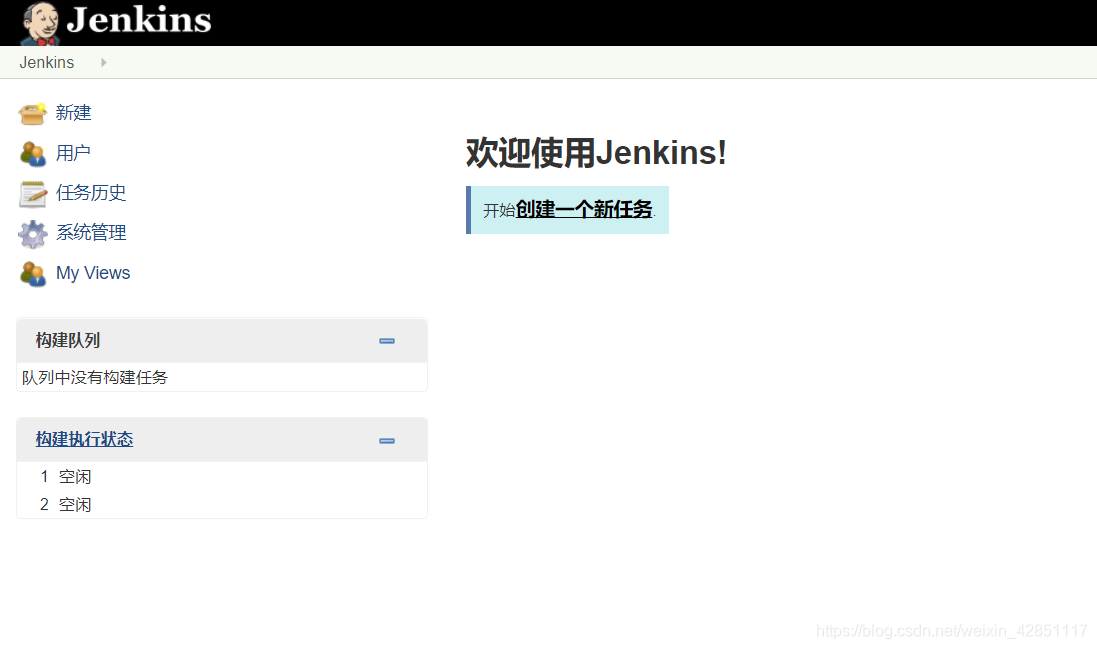
Task: Click the 用户 people icon
Action: 33,153
